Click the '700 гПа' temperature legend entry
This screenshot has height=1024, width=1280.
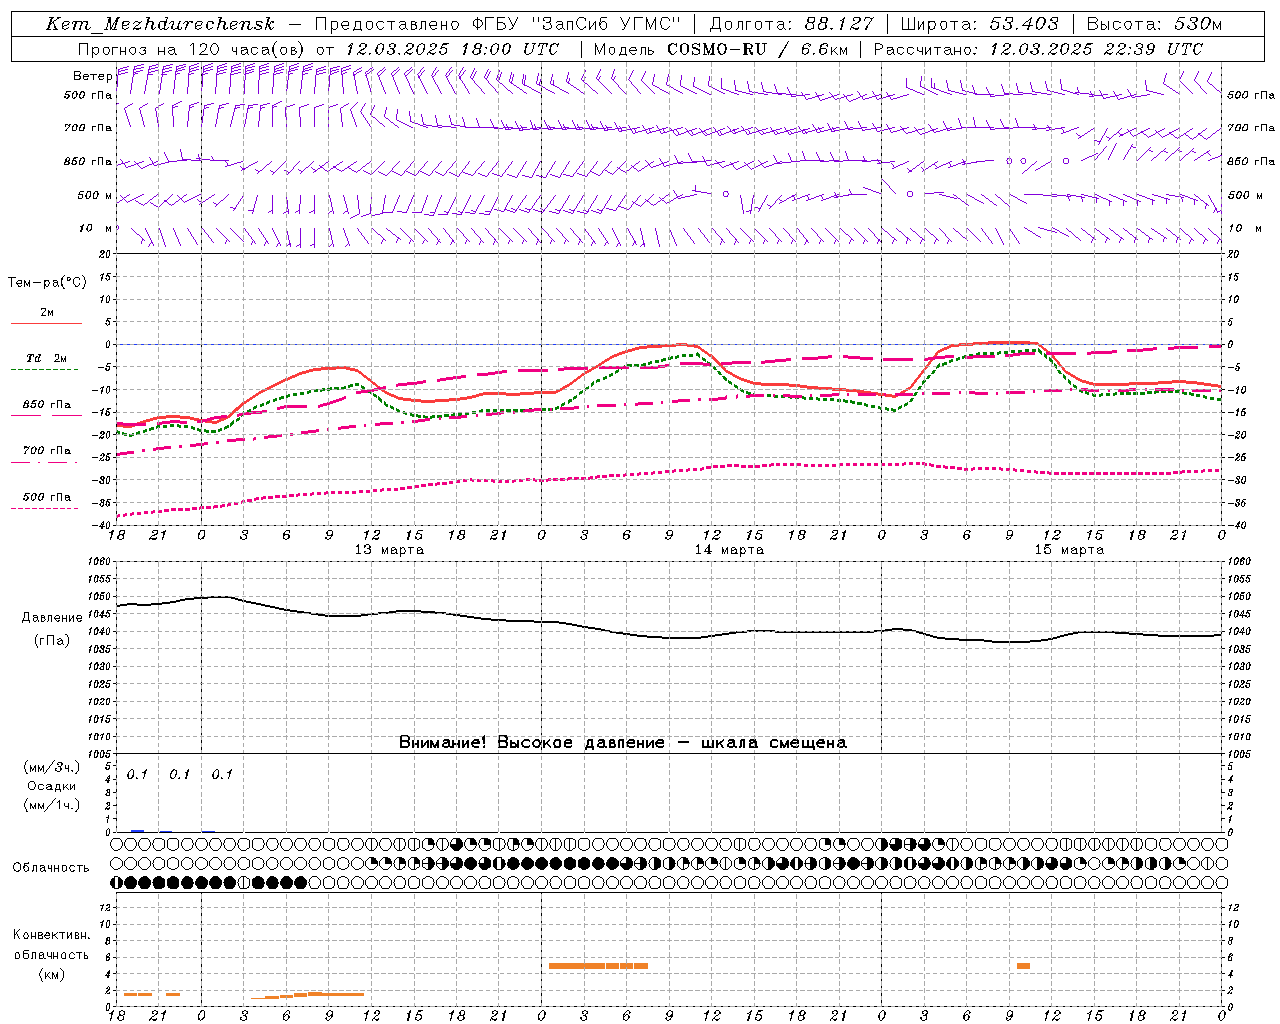coord(47,451)
